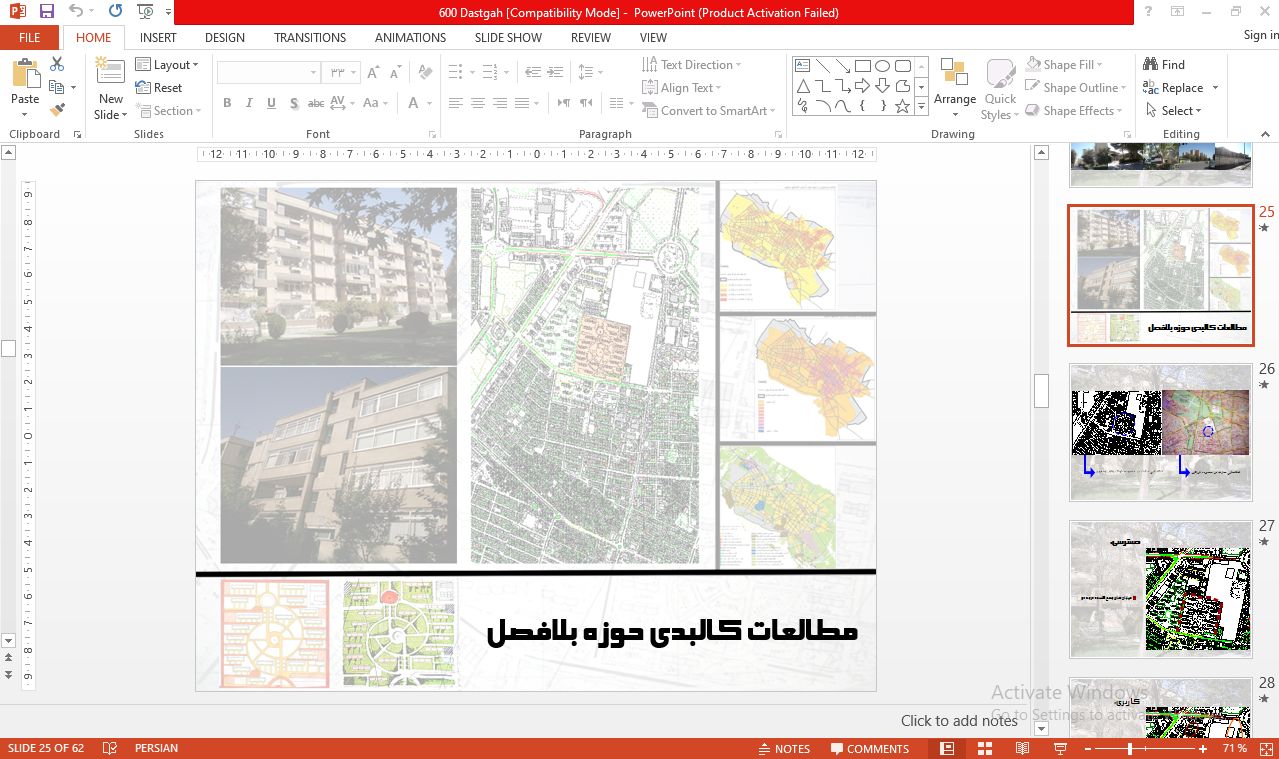The width and height of the screenshot is (1279, 759).
Task: Switch to Slide Sorter view
Action: point(985,748)
